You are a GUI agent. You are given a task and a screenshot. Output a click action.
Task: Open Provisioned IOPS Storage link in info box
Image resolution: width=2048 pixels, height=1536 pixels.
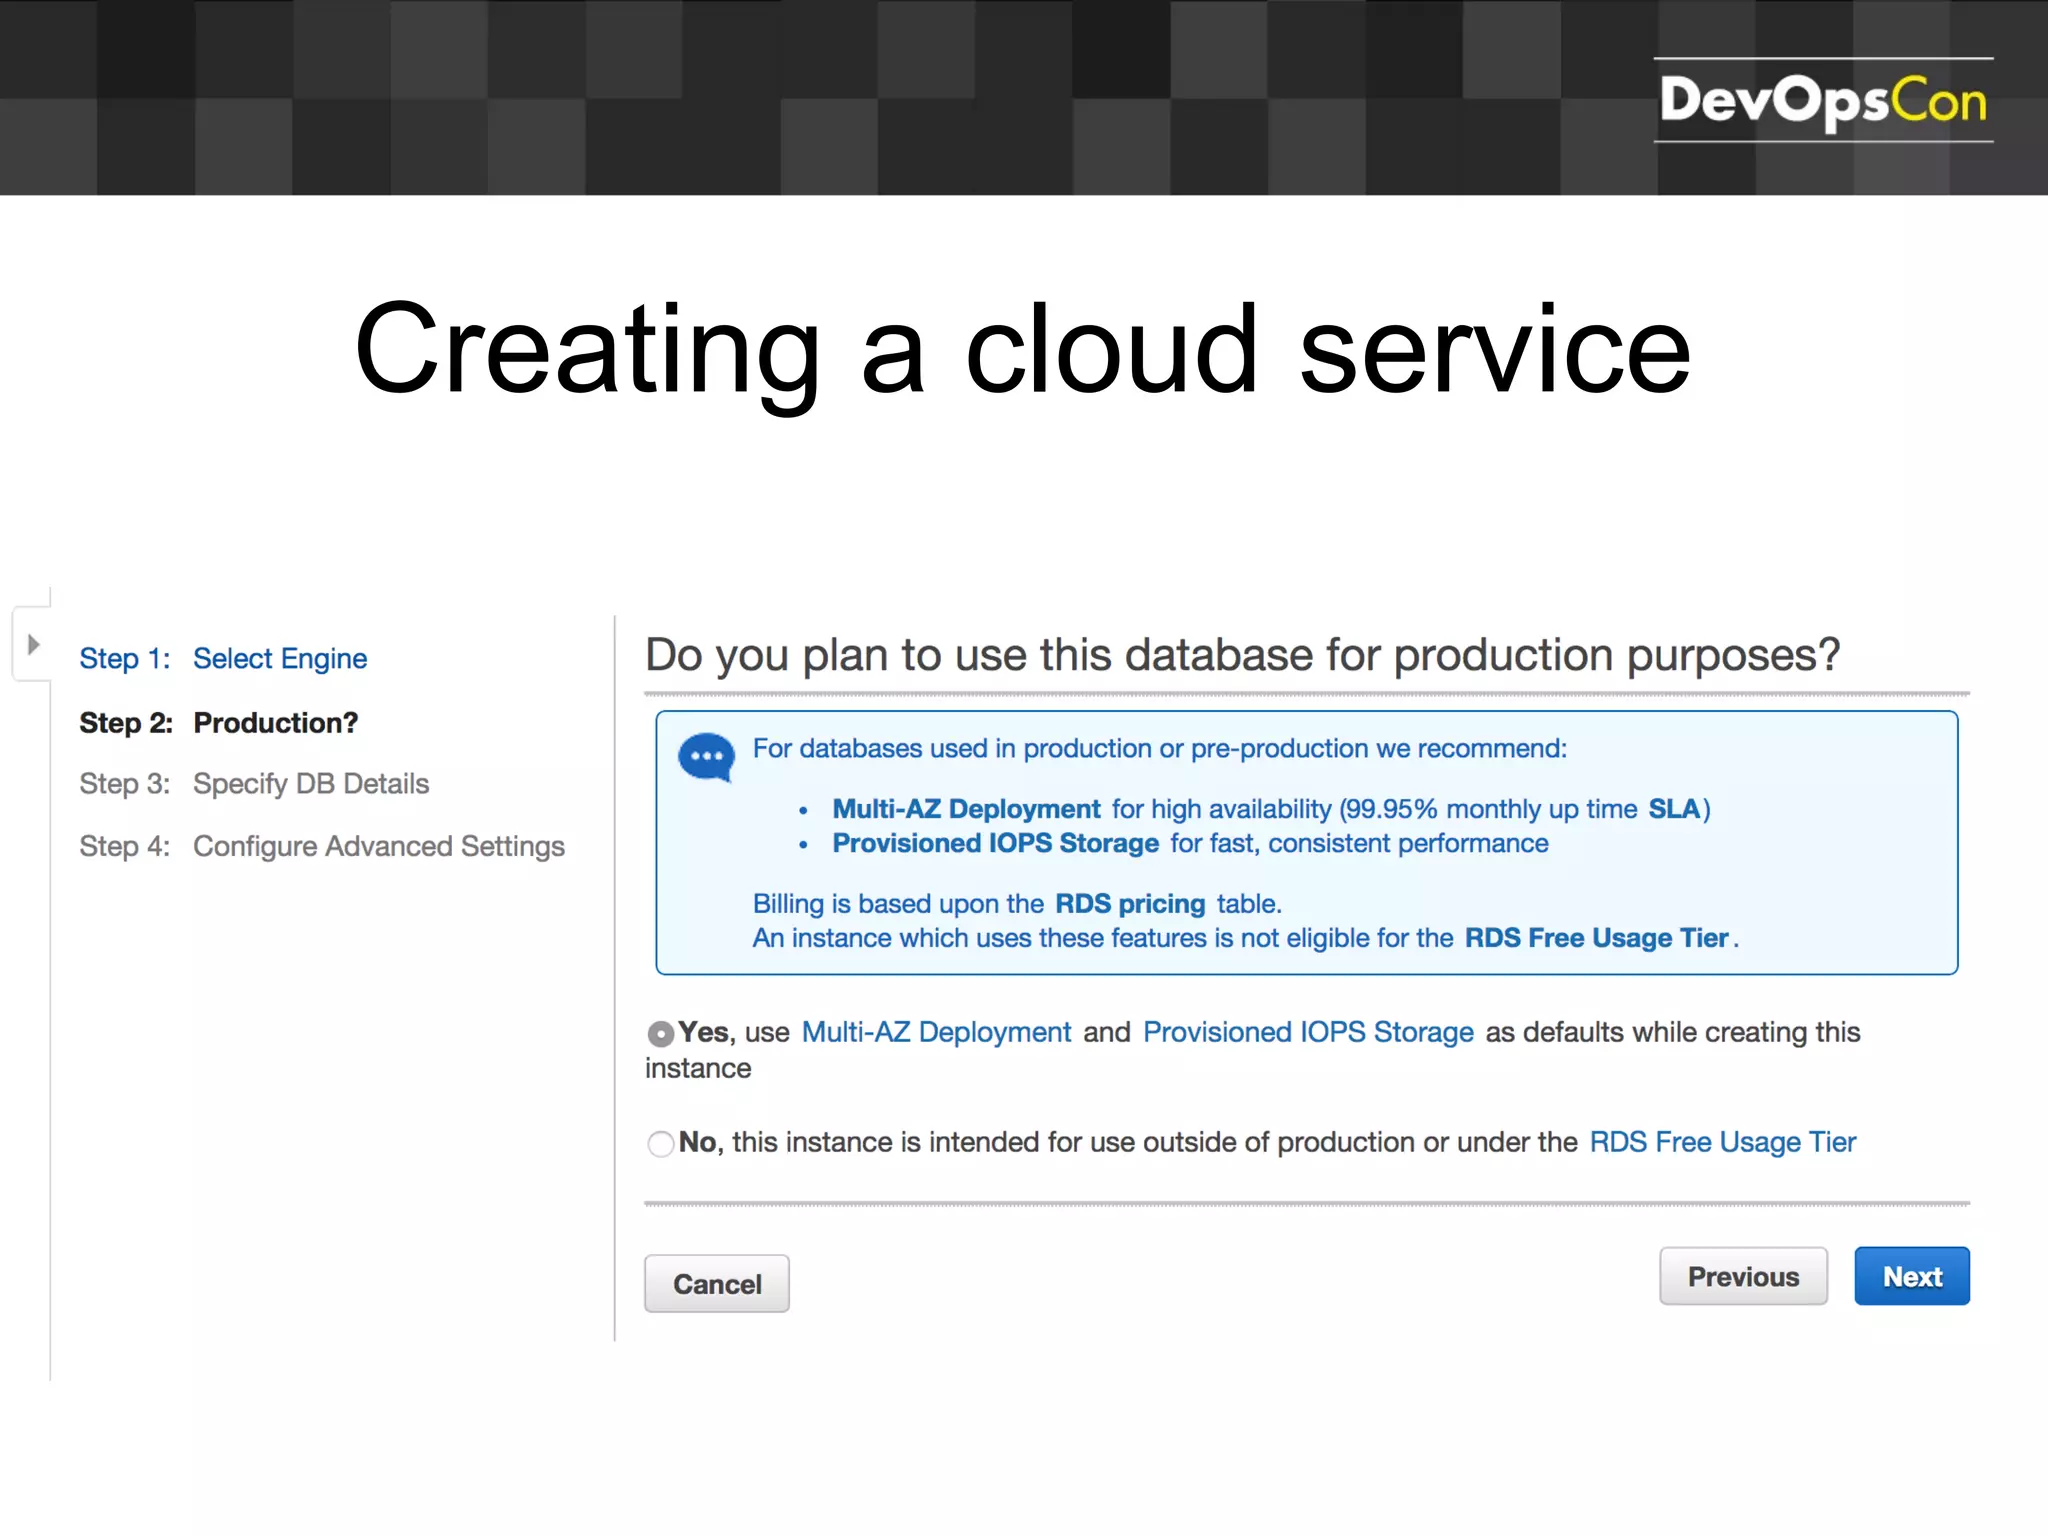point(995,843)
